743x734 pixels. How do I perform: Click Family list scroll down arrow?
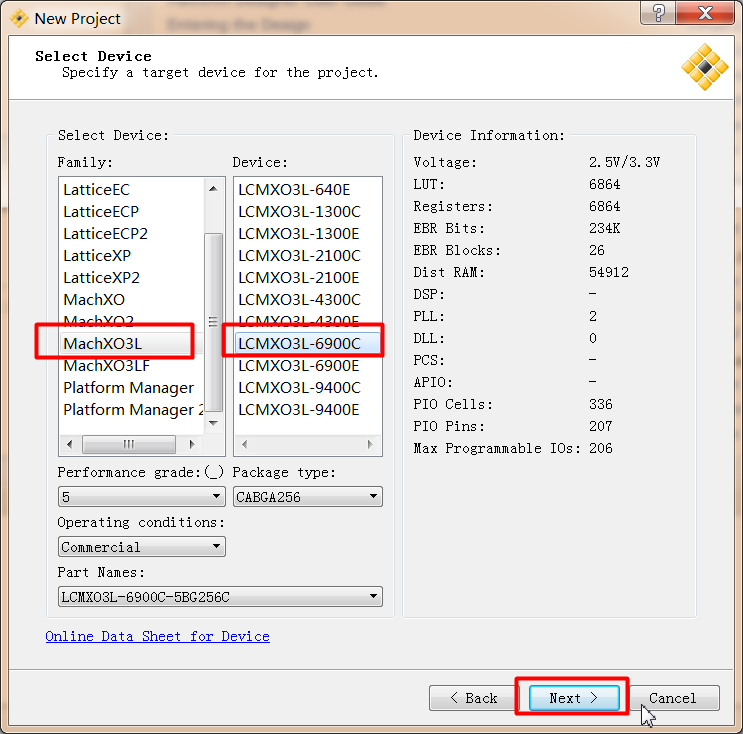pos(213,423)
